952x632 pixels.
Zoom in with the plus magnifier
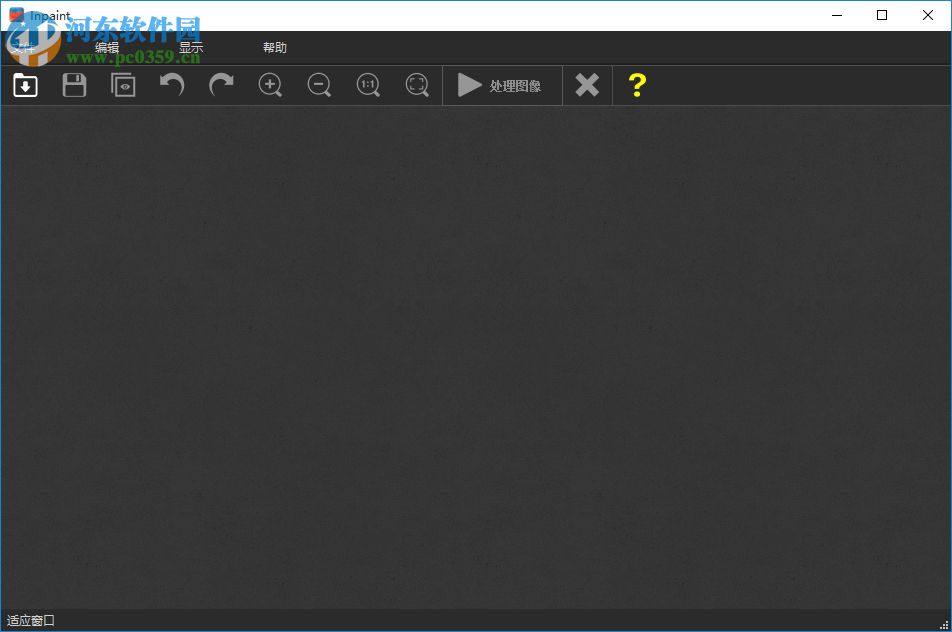point(270,85)
